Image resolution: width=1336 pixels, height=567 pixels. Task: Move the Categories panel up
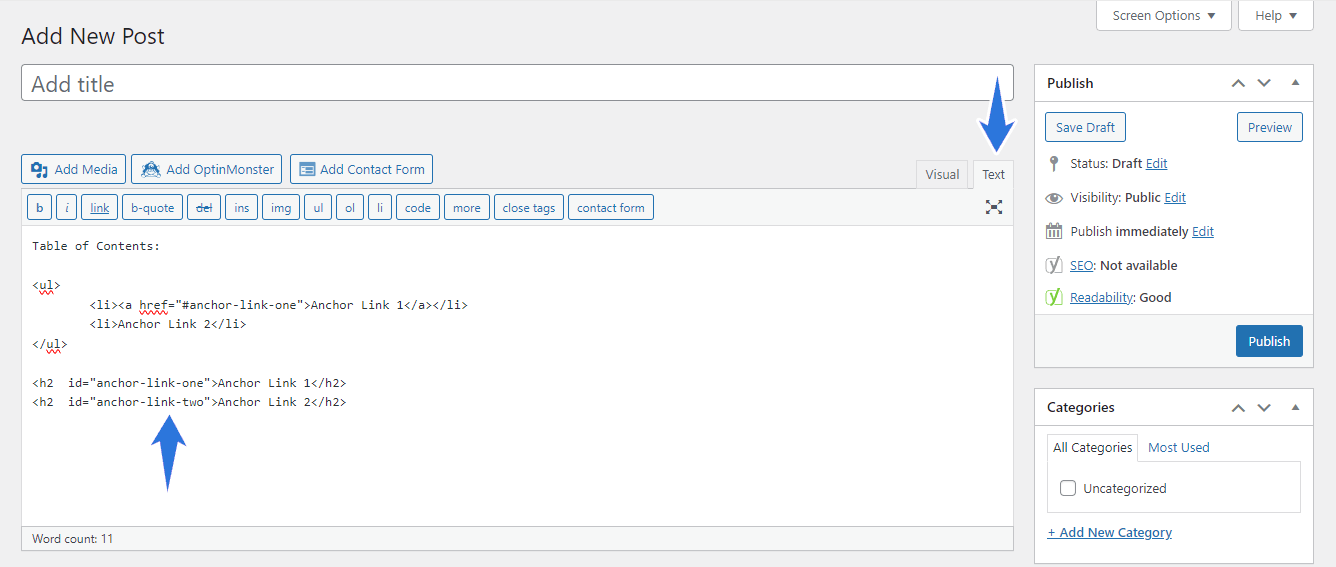[1238, 407]
